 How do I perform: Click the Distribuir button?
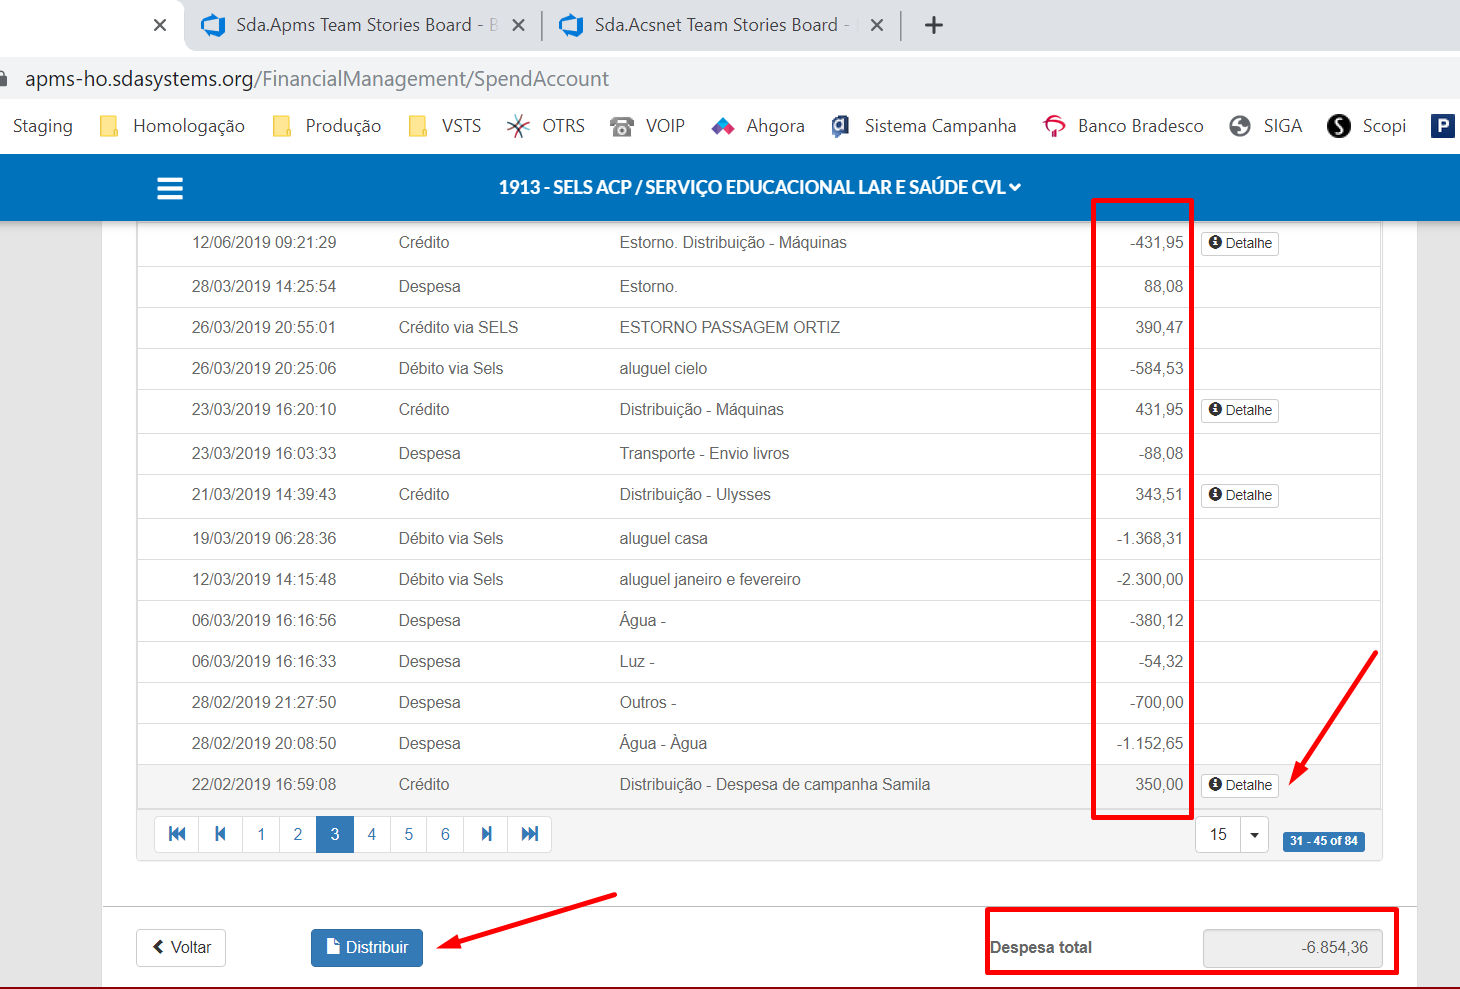click(x=367, y=947)
